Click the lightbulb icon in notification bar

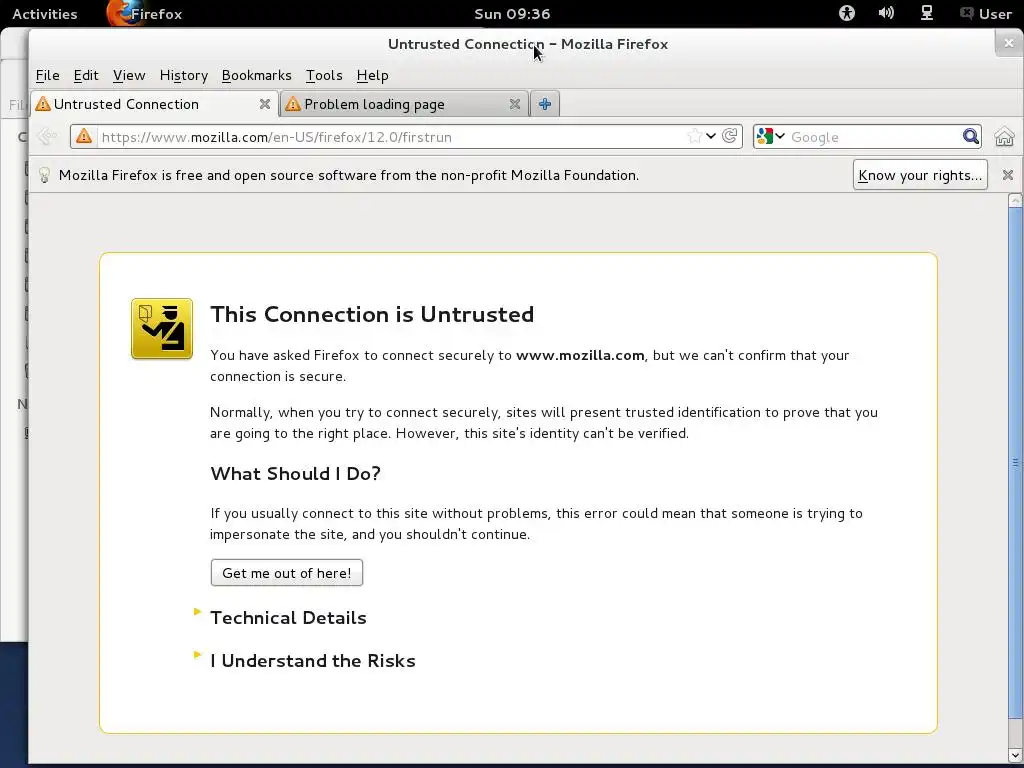coord(44,175)
